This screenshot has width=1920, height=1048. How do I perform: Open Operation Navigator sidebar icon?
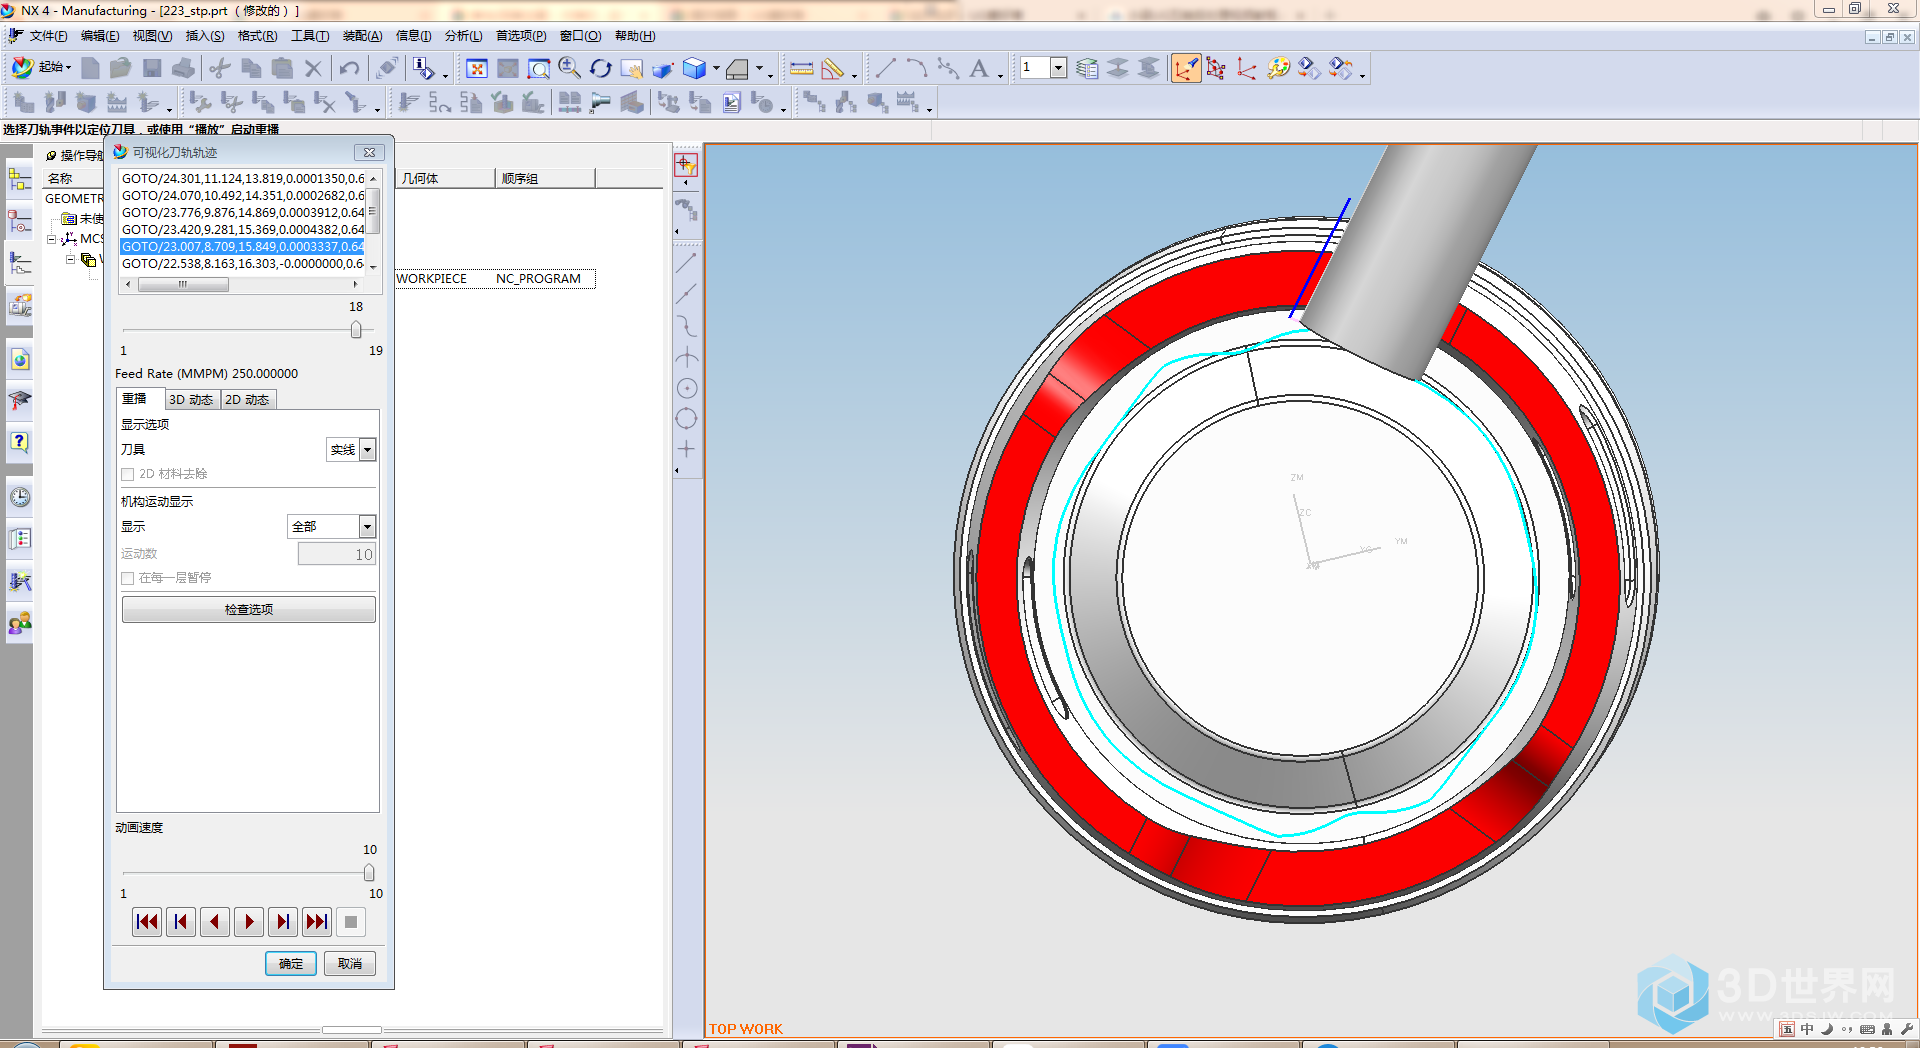pyautogui.click(x=20, y=263)
